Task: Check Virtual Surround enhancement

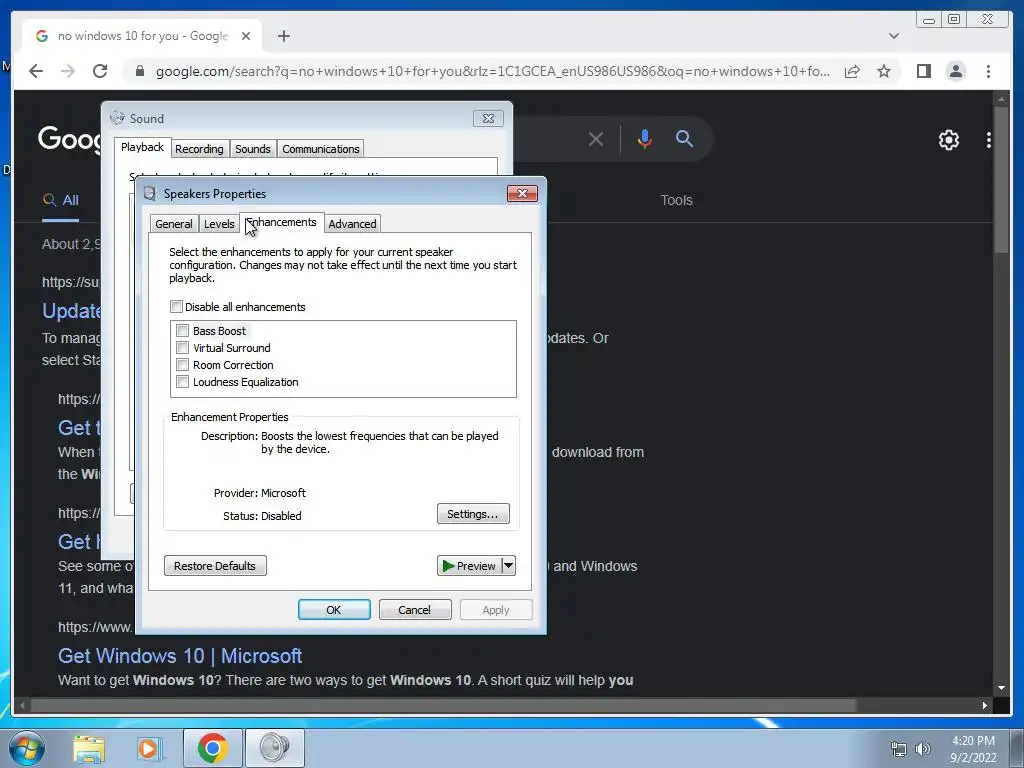Action: click(x=183, y=348)
